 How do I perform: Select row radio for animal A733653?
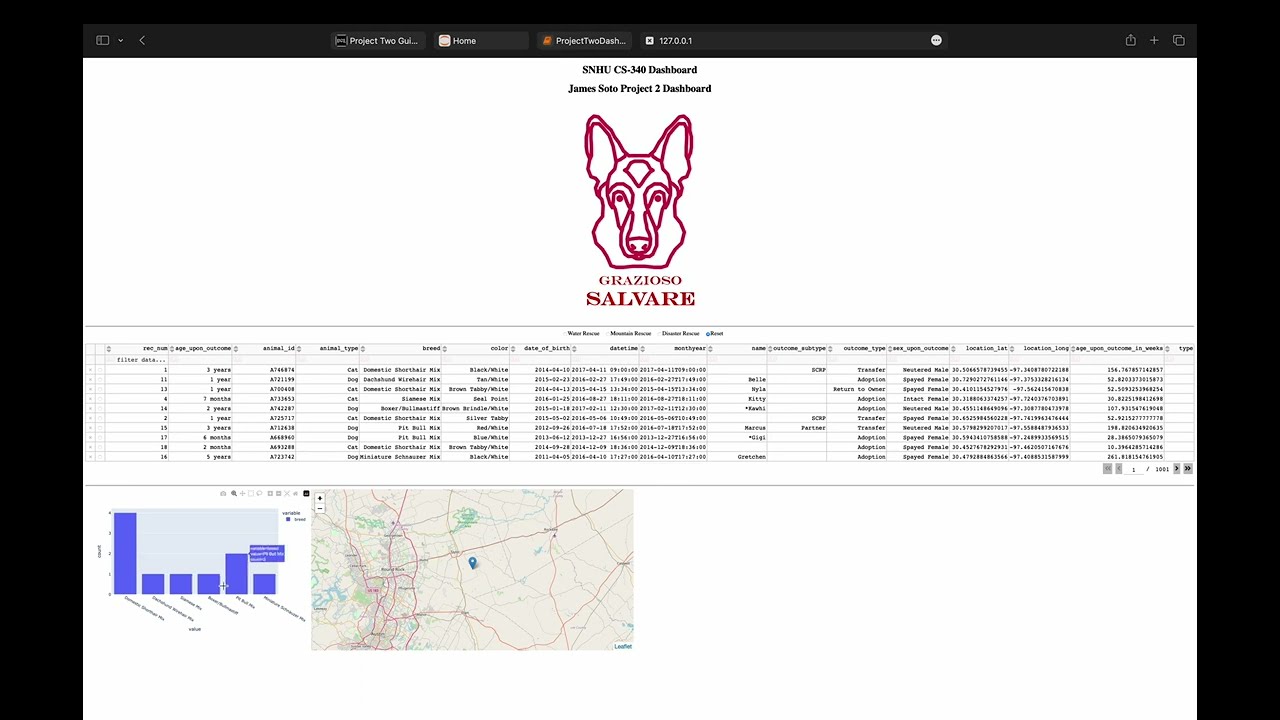click(100, 399)
